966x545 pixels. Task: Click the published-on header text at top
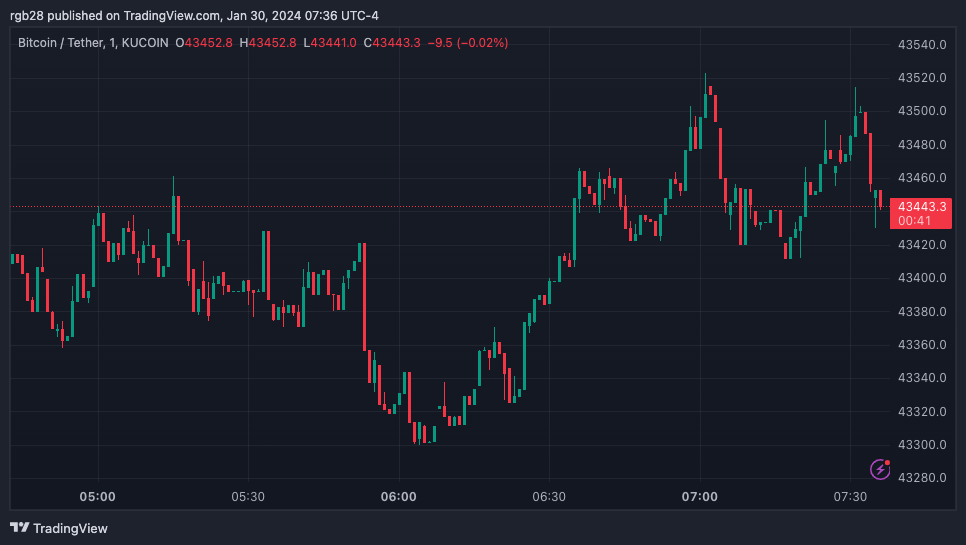[x=194, y=16]
